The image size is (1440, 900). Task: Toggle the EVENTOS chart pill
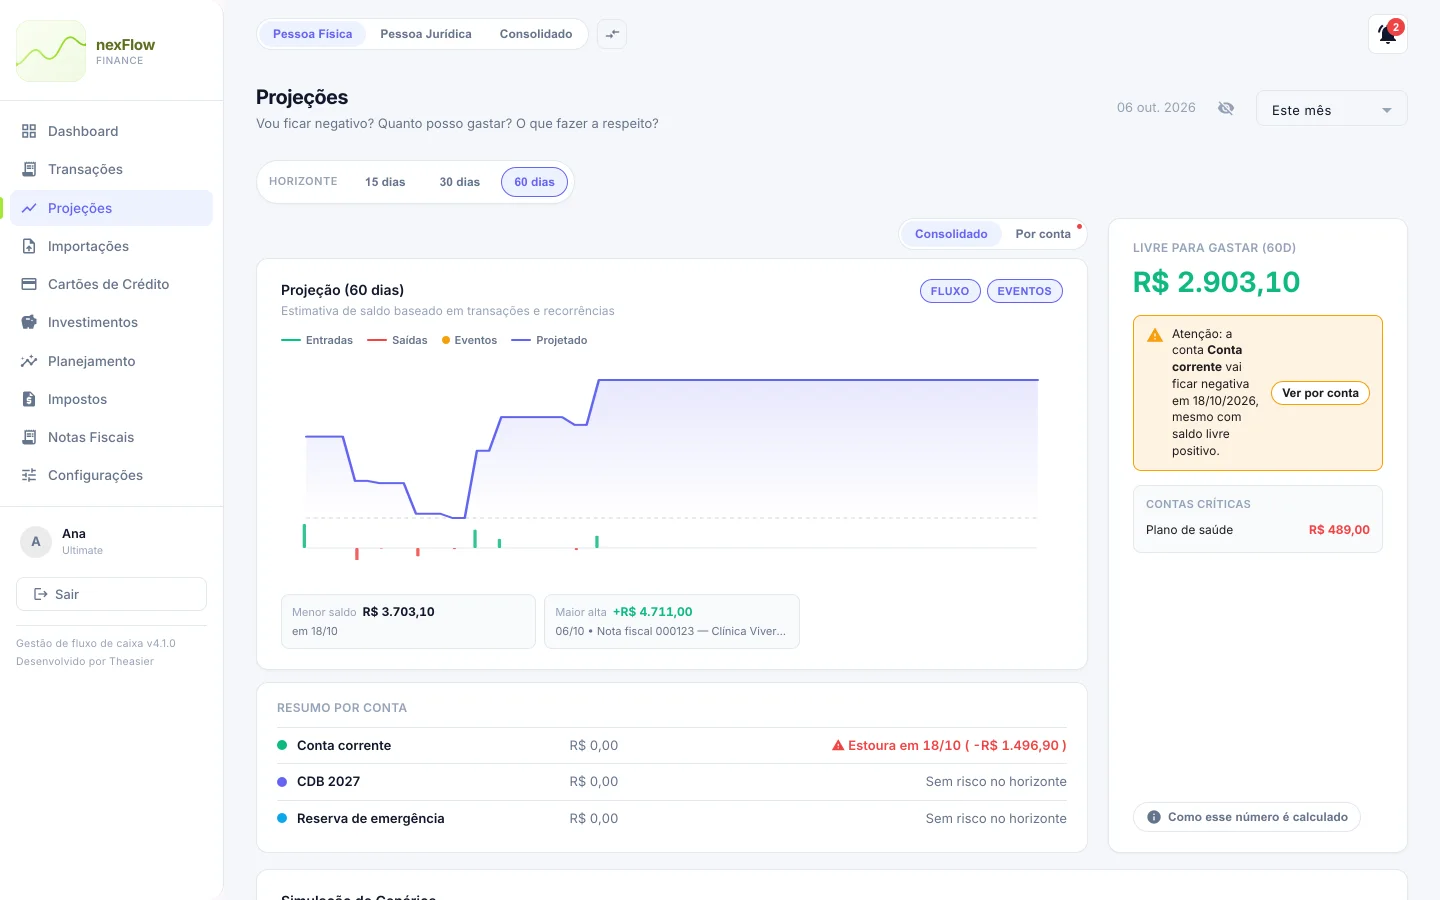1025,291
